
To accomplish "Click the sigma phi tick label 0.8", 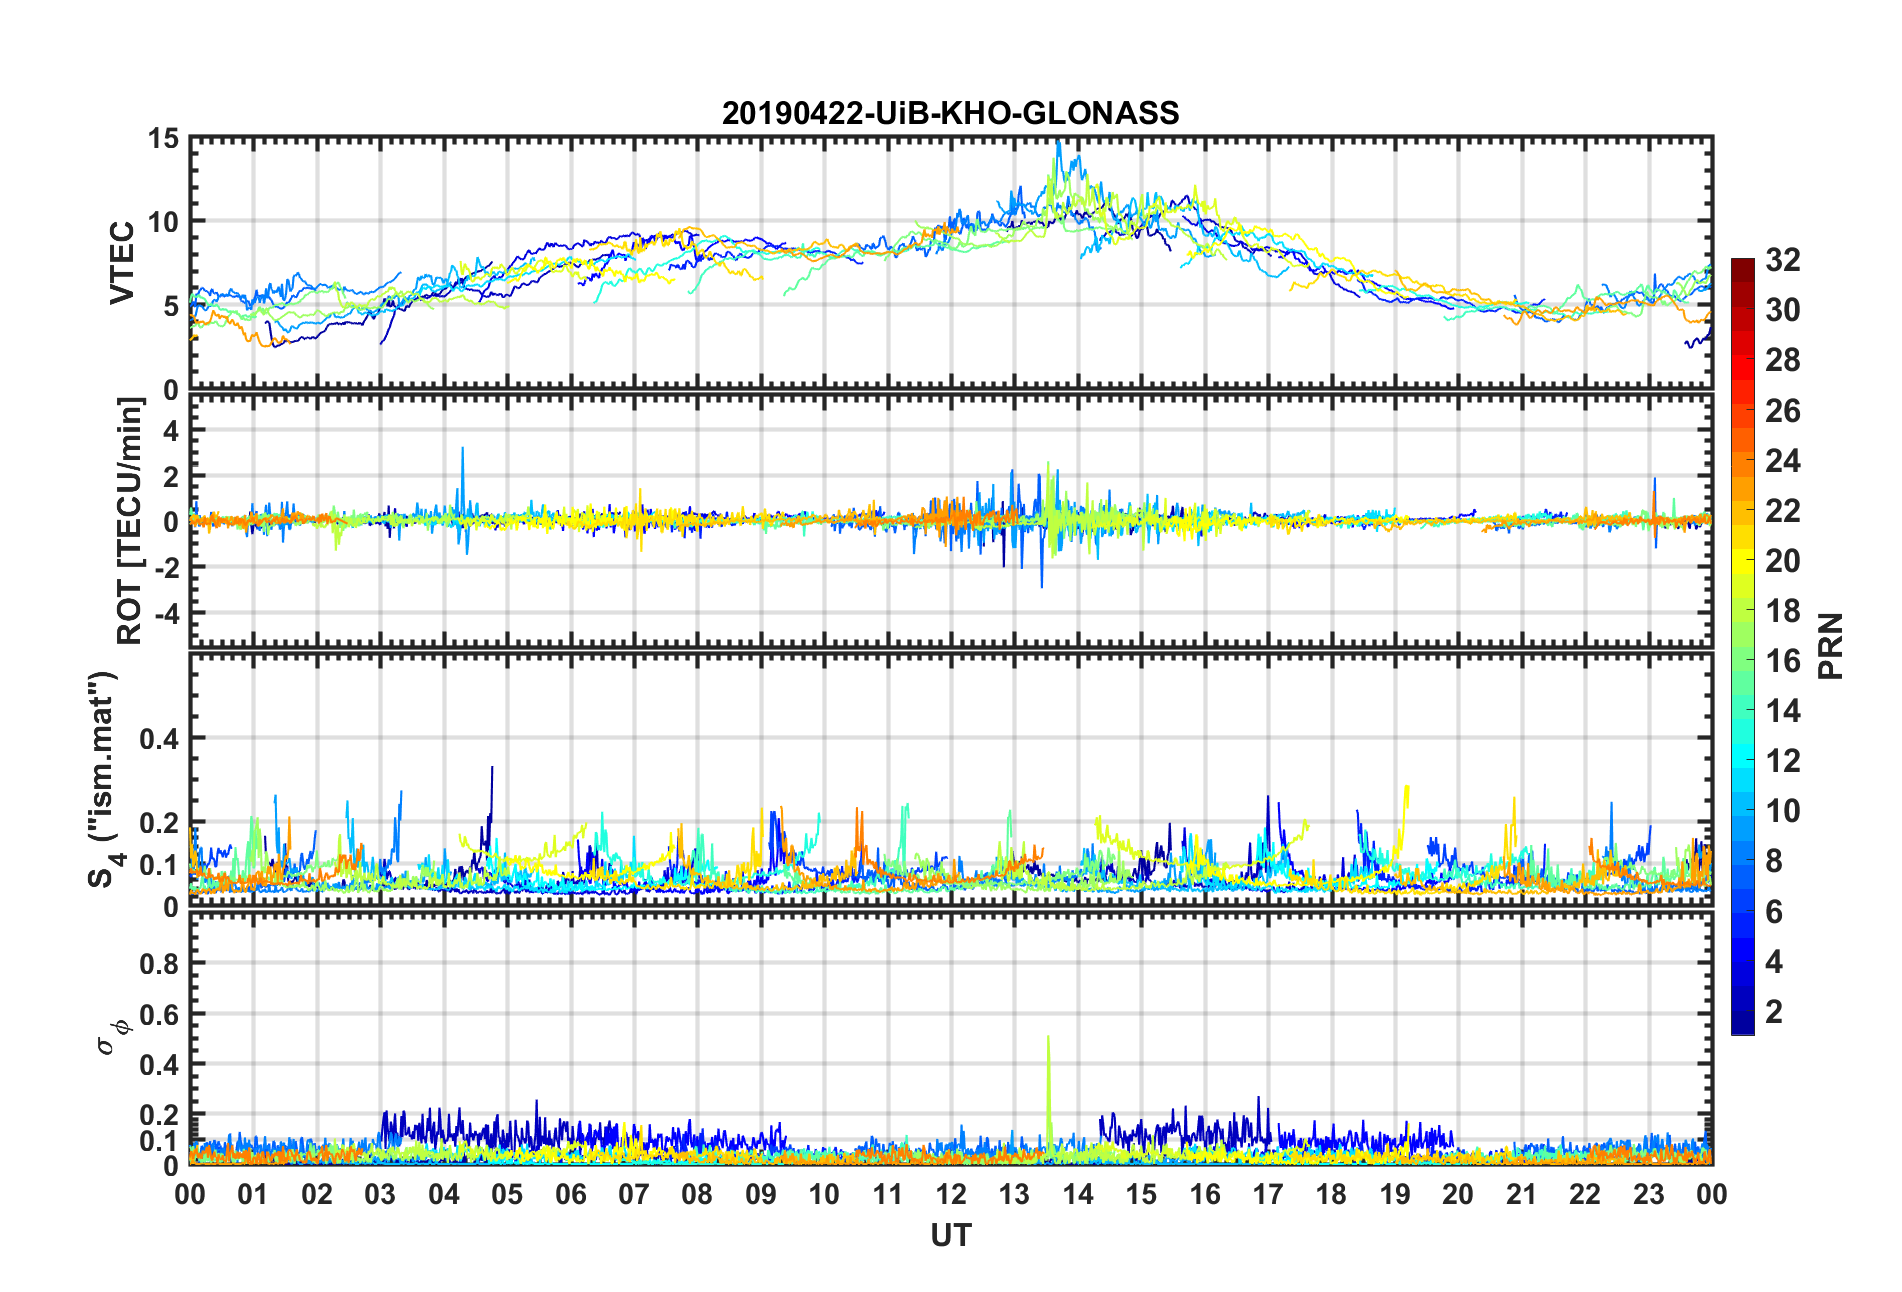I will coord(159,964).
